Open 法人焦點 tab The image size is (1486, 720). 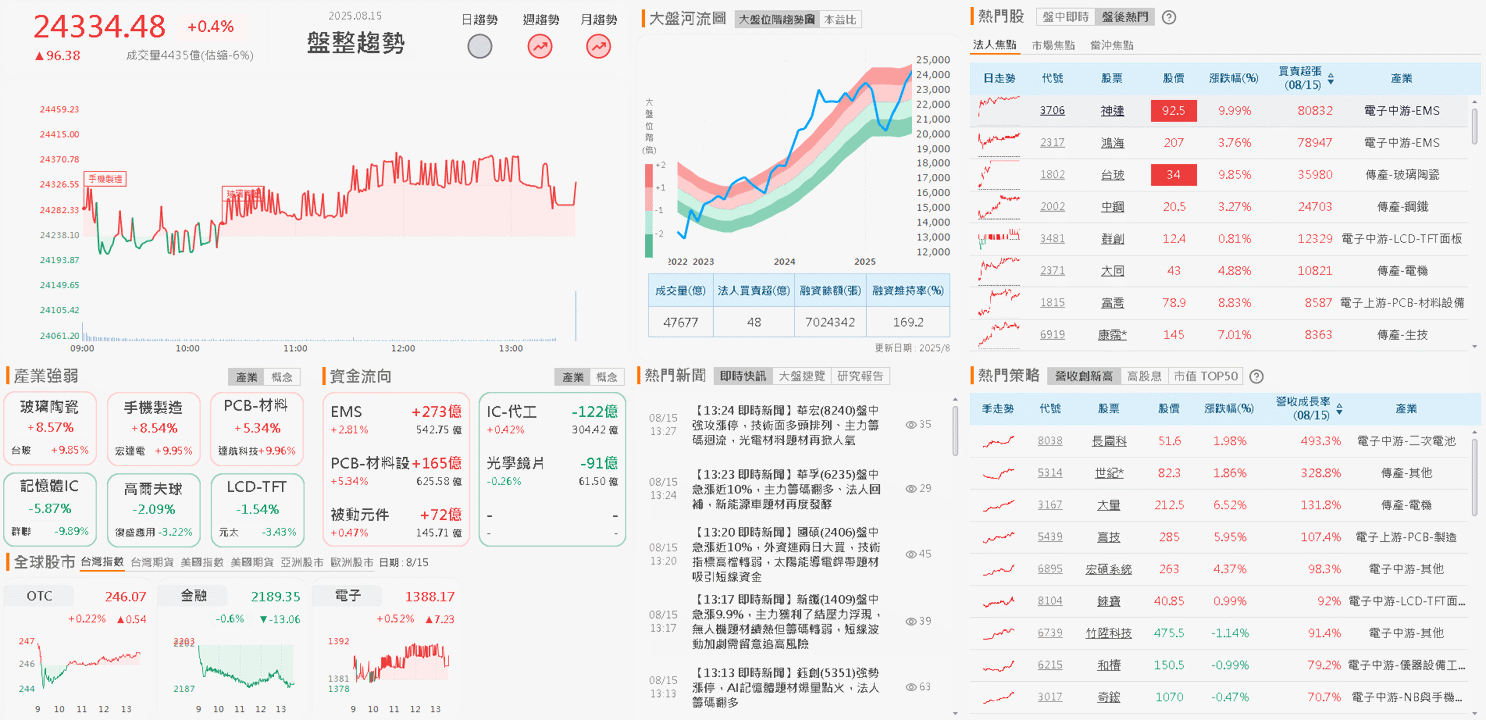(996, 45)
